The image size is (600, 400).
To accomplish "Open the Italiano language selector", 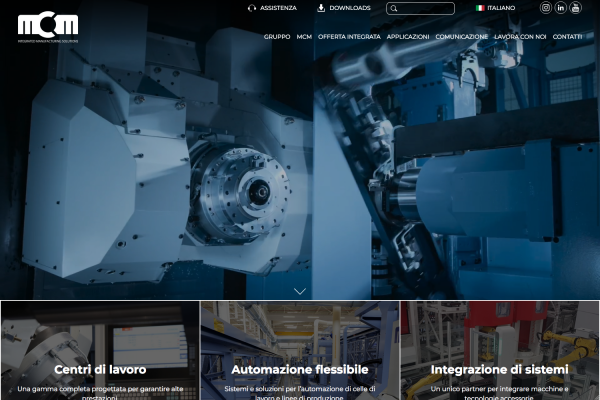I will click(502, 8).
